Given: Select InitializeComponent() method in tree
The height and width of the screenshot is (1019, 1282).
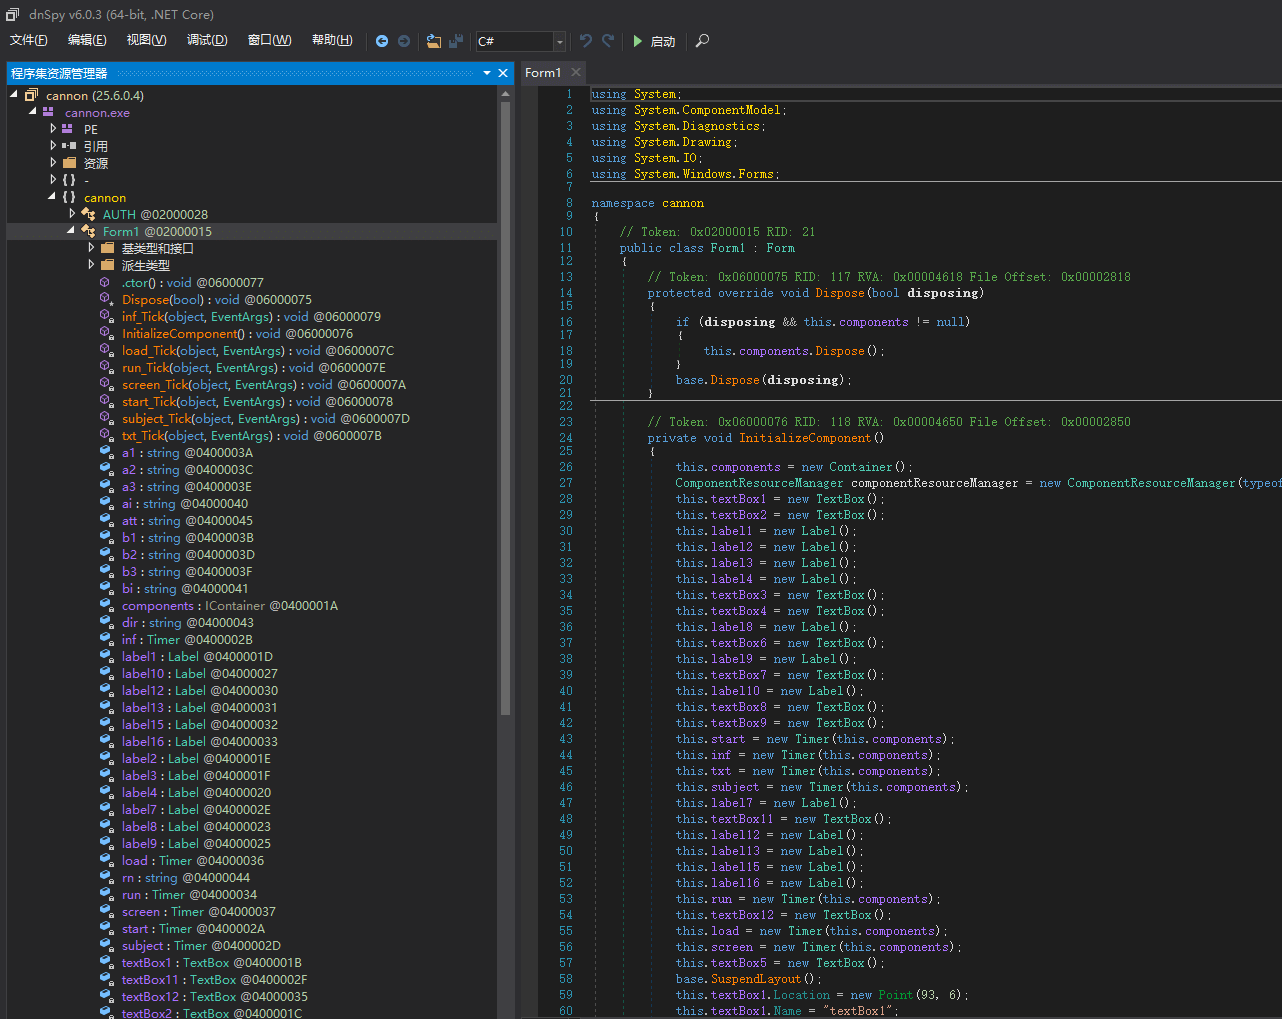Looking at the screenshot, I should 182,334.
